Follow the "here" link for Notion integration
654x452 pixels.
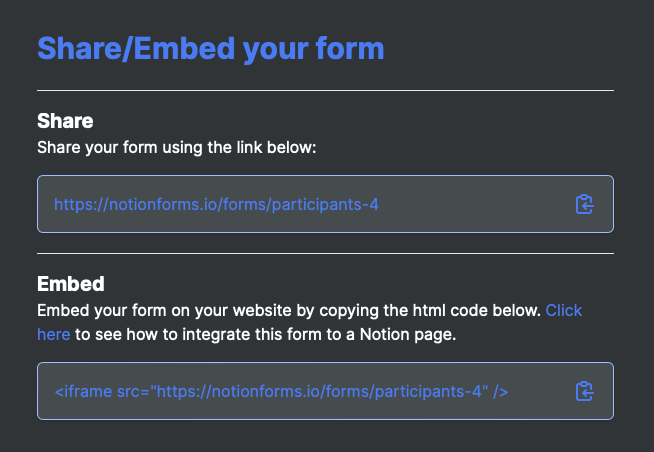pyautogui.click(x=53, y=334)
